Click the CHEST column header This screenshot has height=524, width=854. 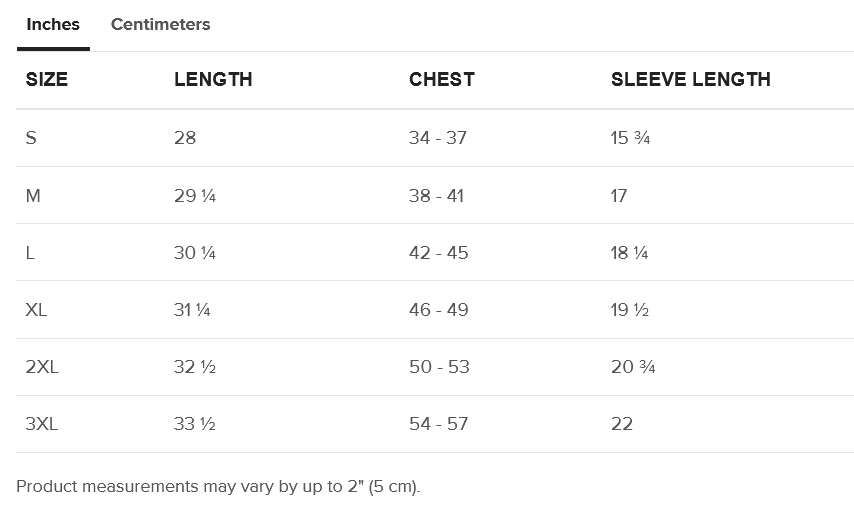(441, 80)
